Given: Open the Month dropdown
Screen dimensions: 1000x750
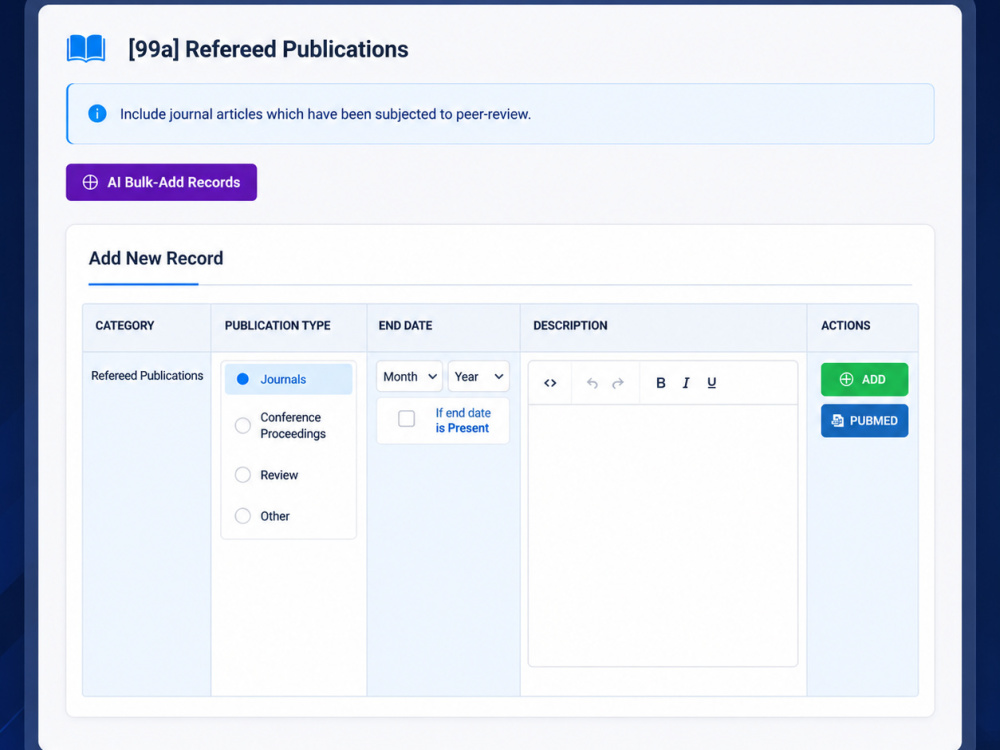Looking at the screenshot, I should click(409, 376).
